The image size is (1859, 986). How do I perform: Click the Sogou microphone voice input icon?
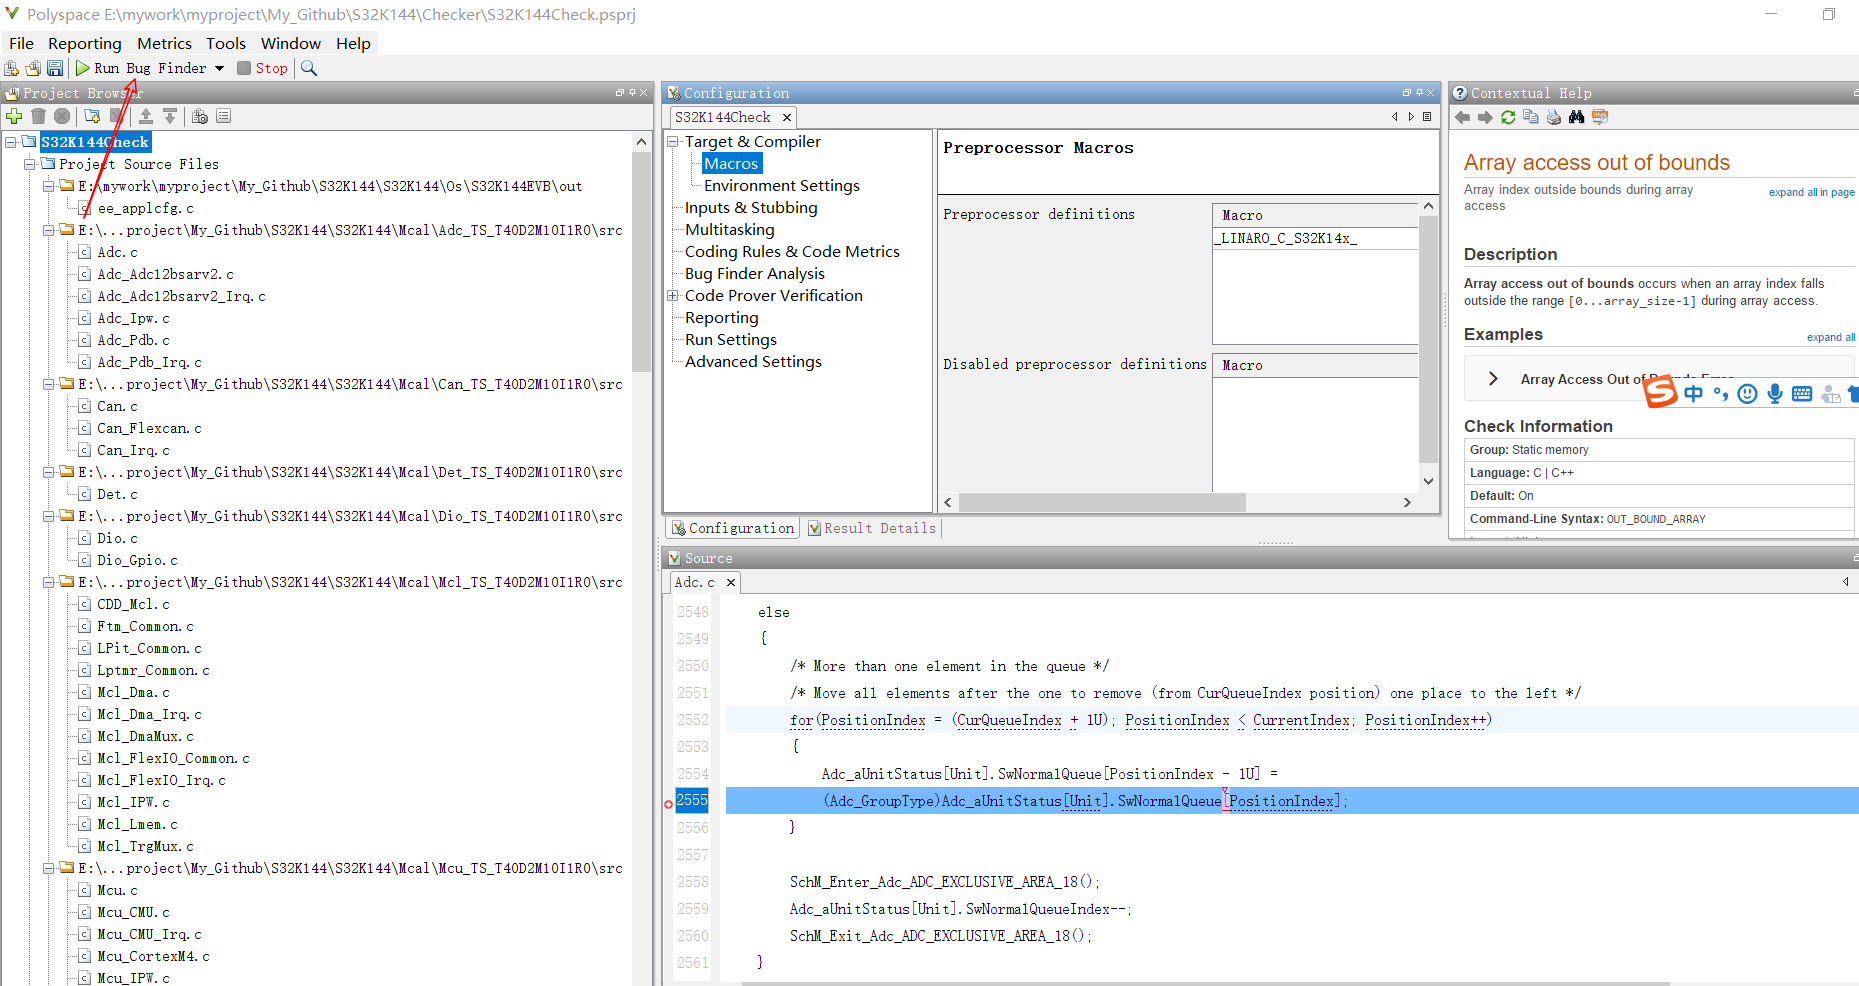[1774, 394]
